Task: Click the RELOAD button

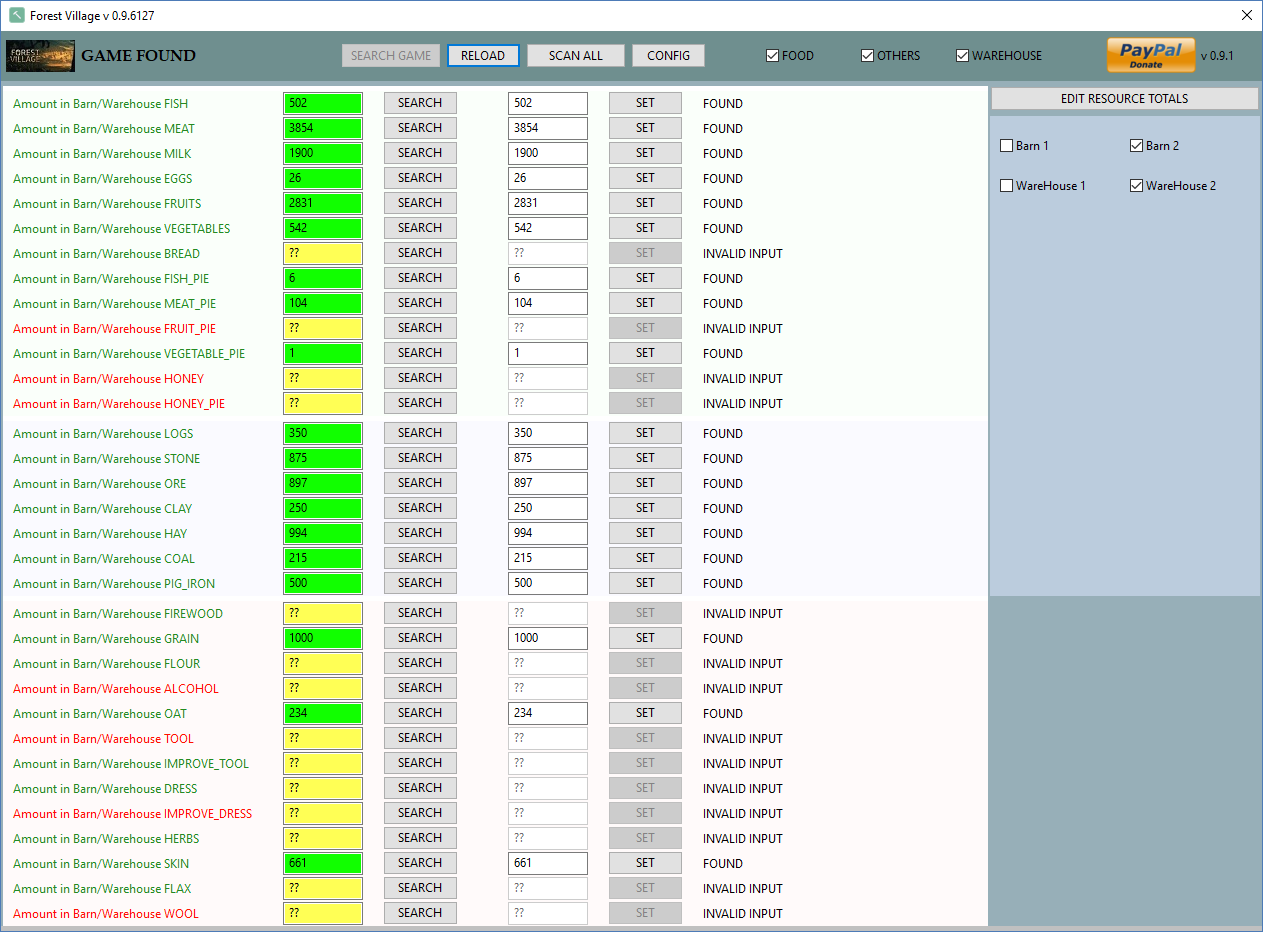Action: [483, 56]
